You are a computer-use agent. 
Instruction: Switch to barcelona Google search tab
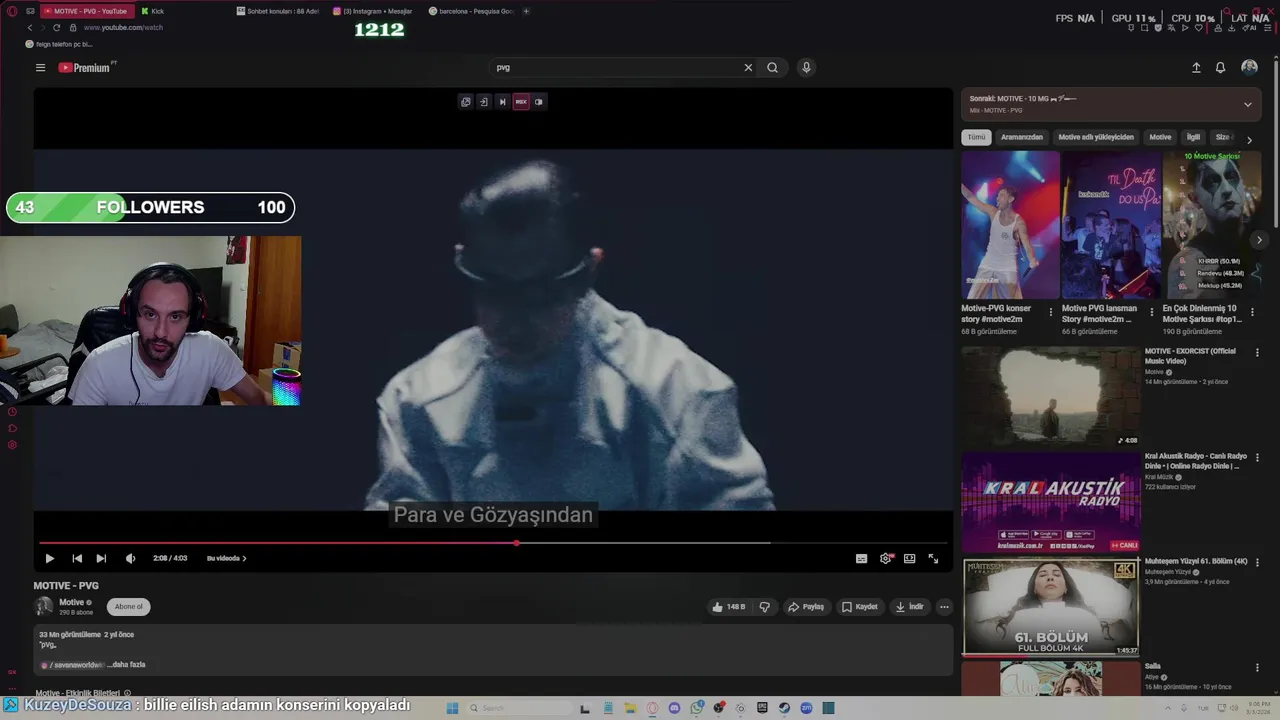tap(471, 11)
